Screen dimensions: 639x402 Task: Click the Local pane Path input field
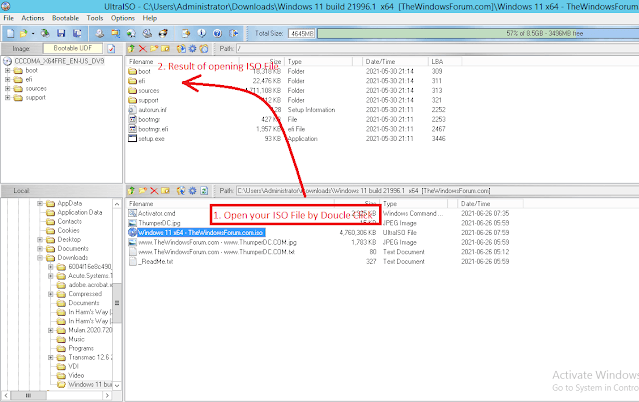pos(437,190)
